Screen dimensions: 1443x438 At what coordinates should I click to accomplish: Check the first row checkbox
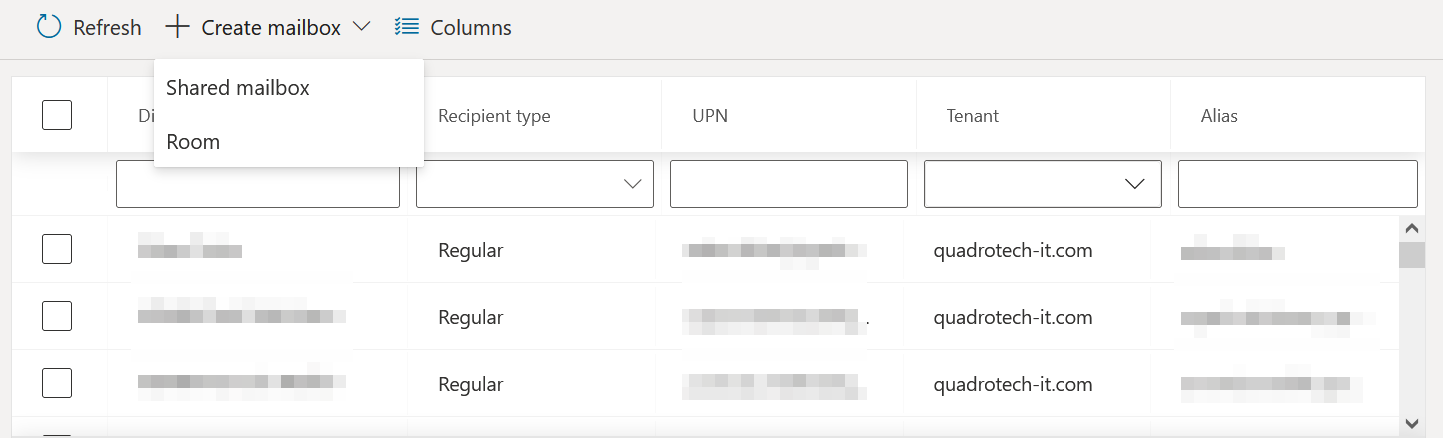pyautogui.click(x=57, y=249)
